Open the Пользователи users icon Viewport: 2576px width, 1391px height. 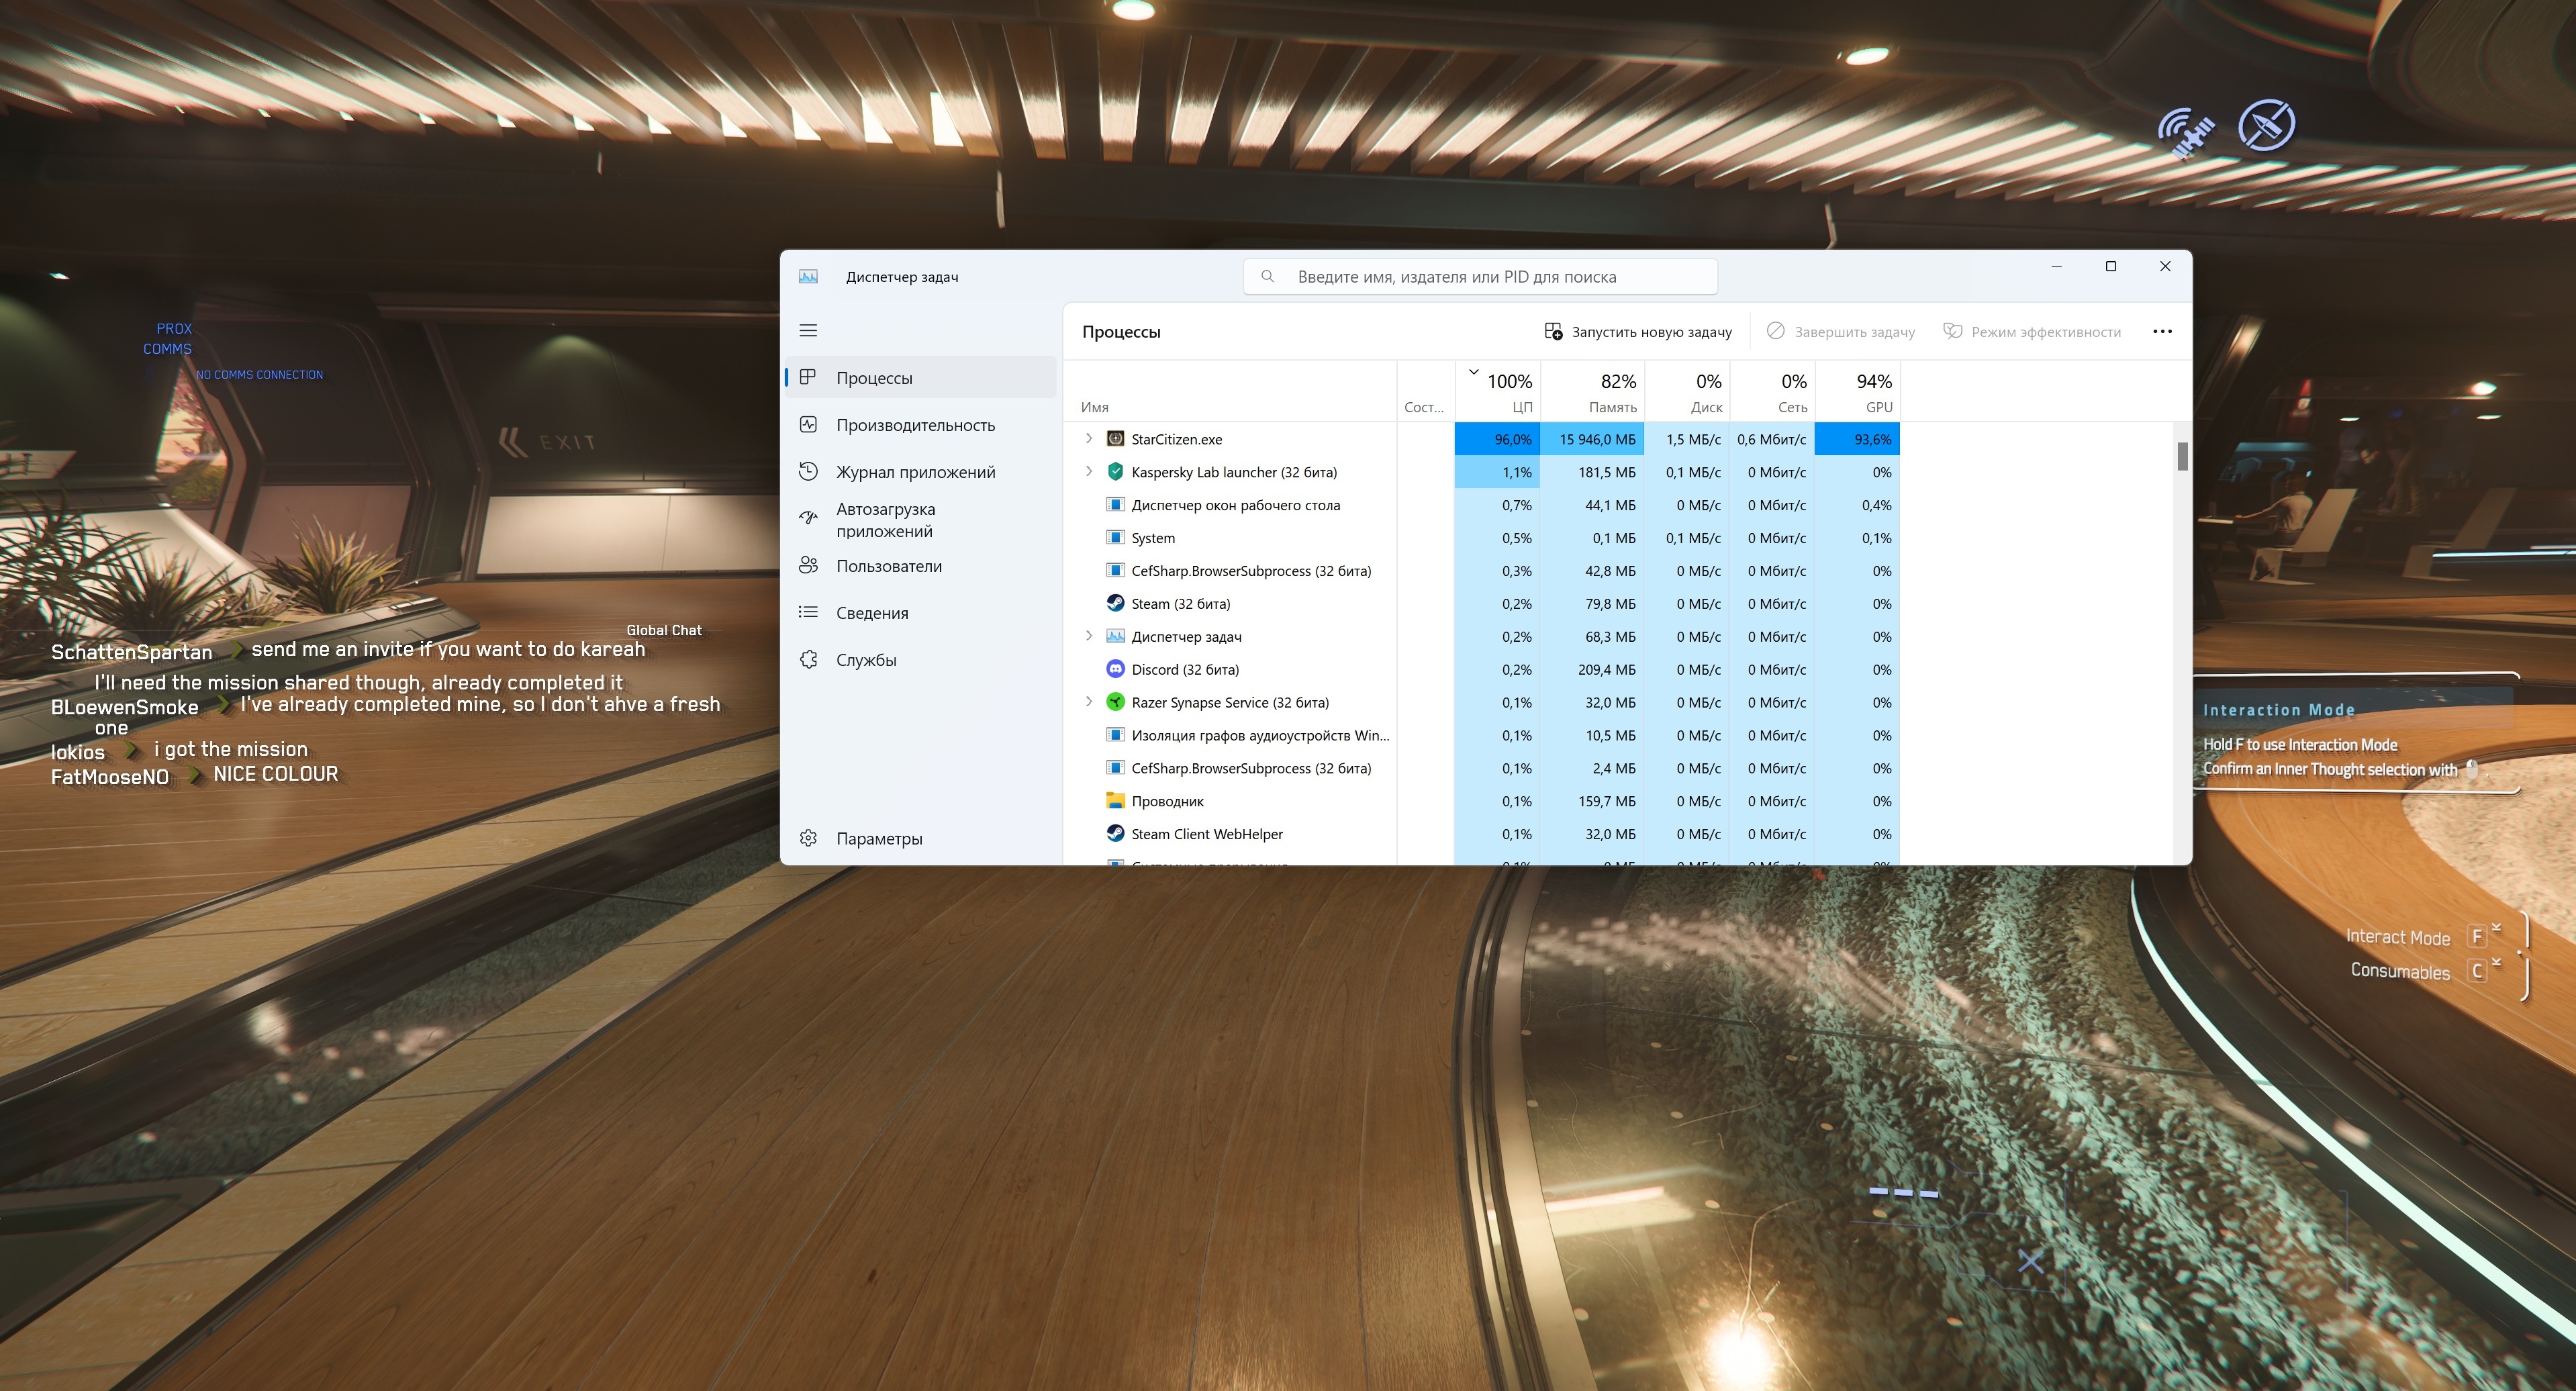809,566
